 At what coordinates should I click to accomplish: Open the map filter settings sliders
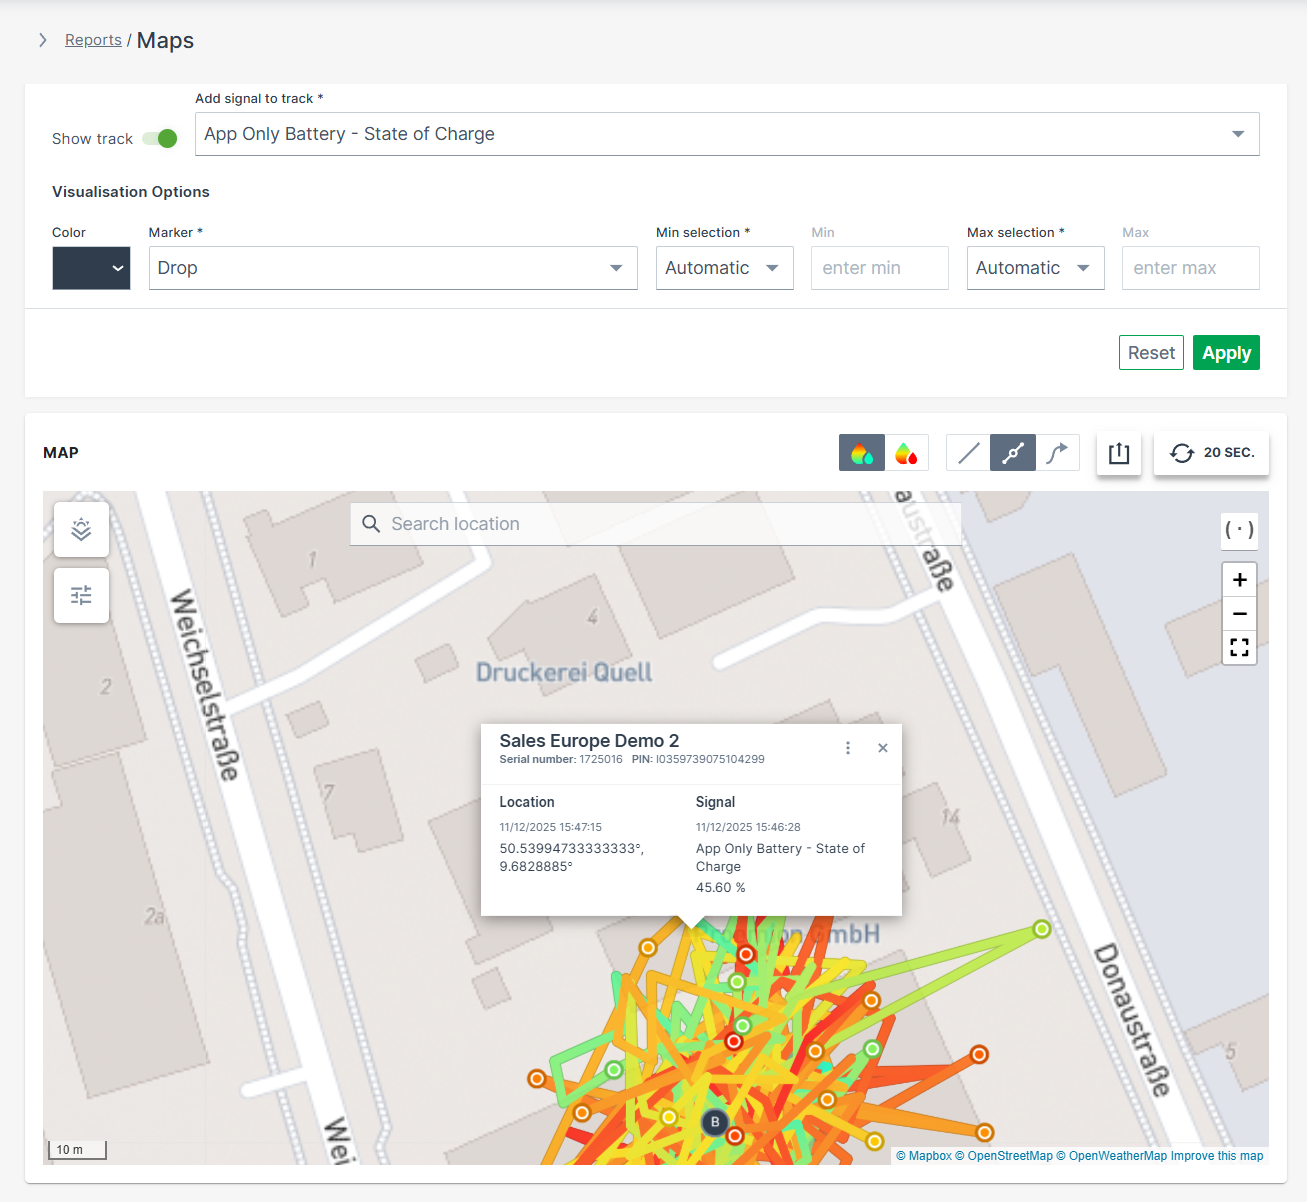coord(81,596)
